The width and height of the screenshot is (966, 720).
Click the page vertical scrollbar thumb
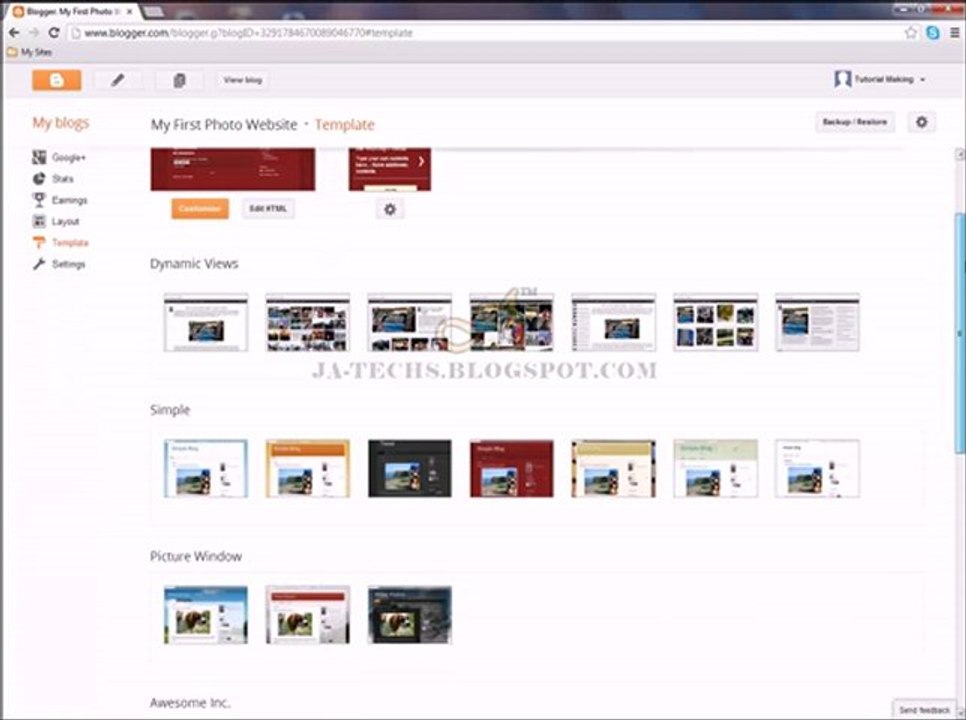[x=959, y=333]
